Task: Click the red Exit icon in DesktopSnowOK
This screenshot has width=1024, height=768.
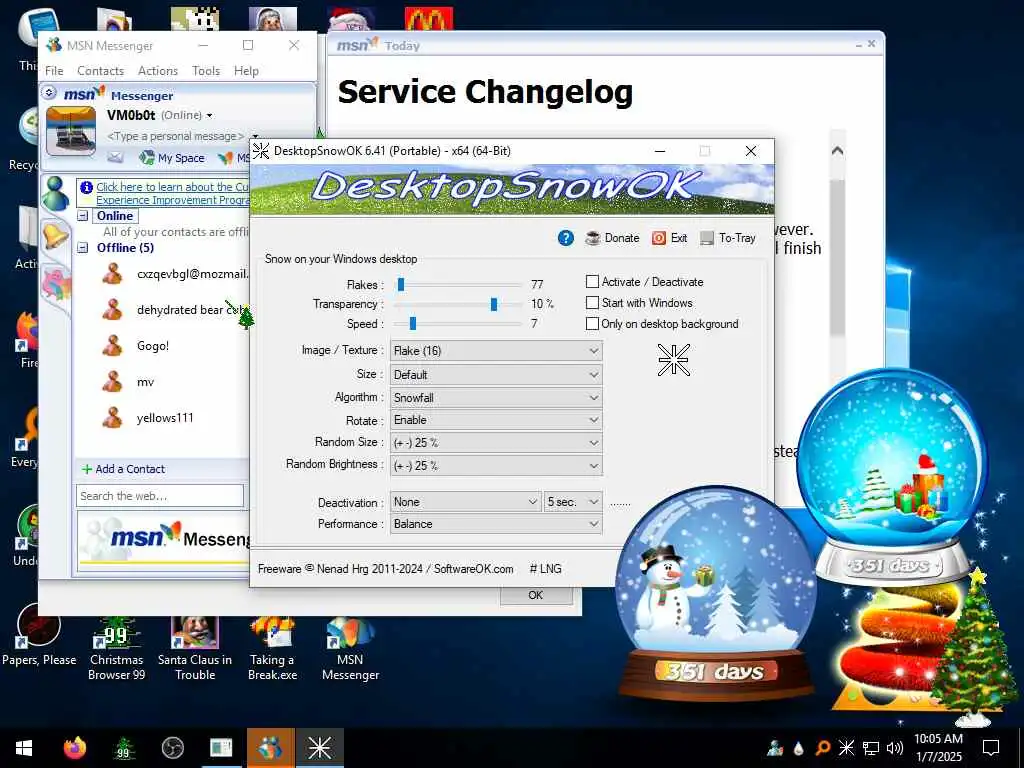Action: (659, 238)
